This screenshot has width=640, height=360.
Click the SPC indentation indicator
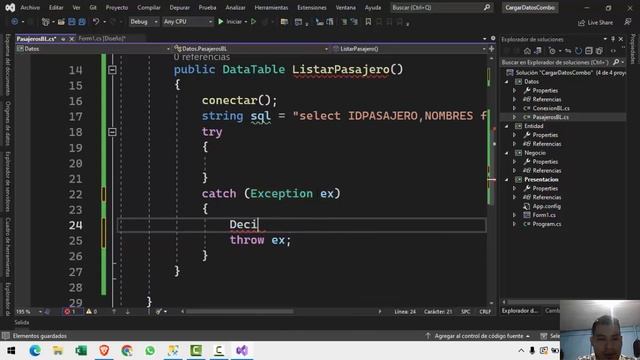[x=466, y=311]
